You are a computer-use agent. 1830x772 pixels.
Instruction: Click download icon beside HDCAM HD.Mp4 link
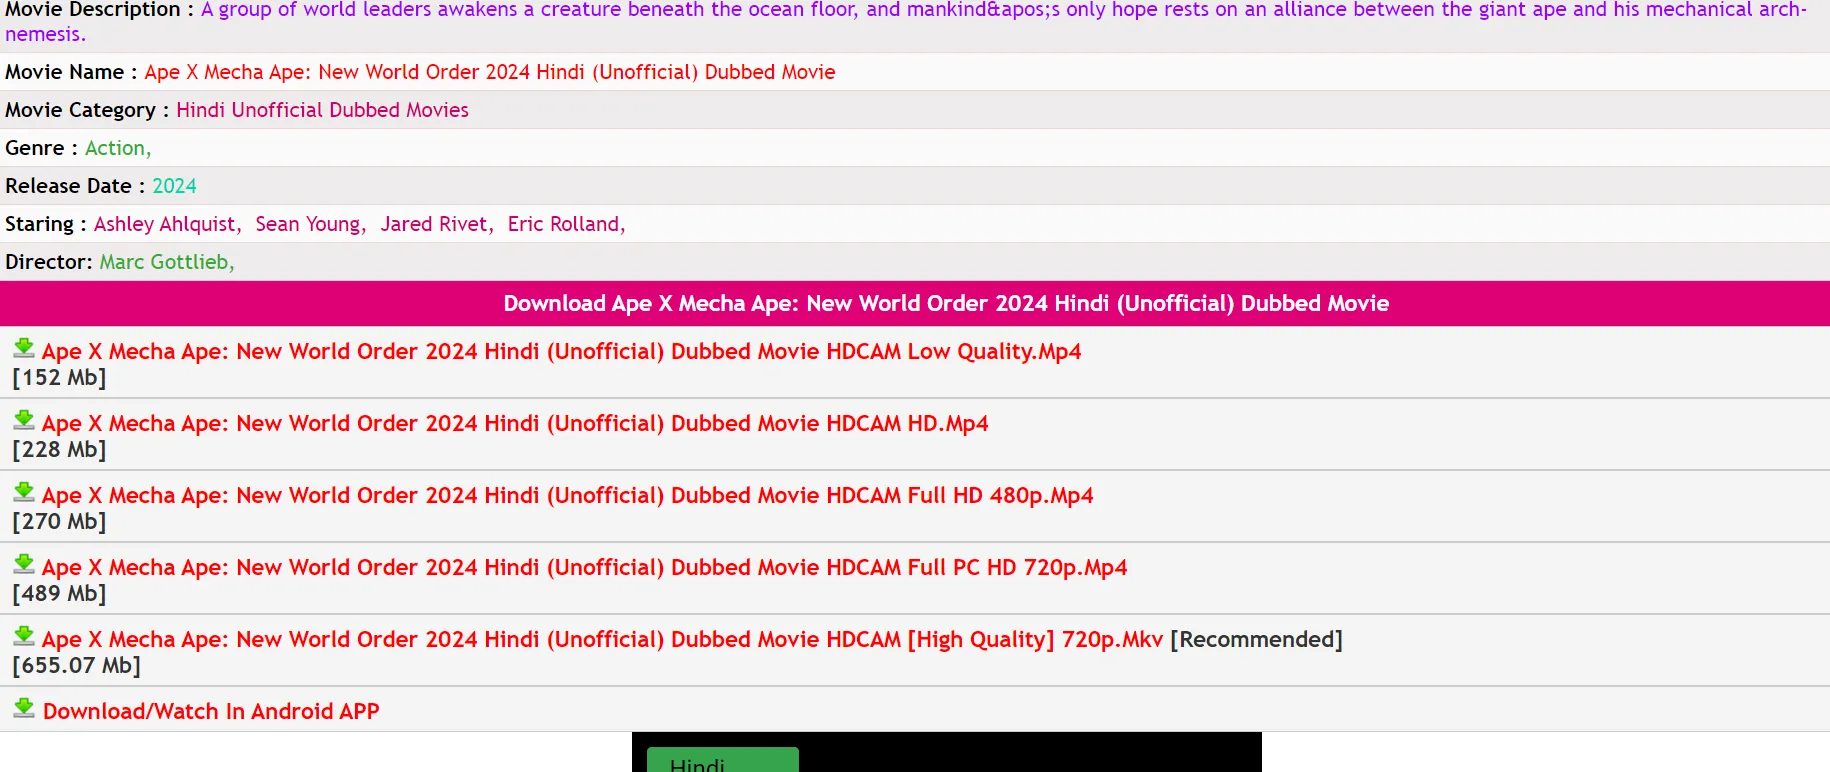[x=24, y=420]
